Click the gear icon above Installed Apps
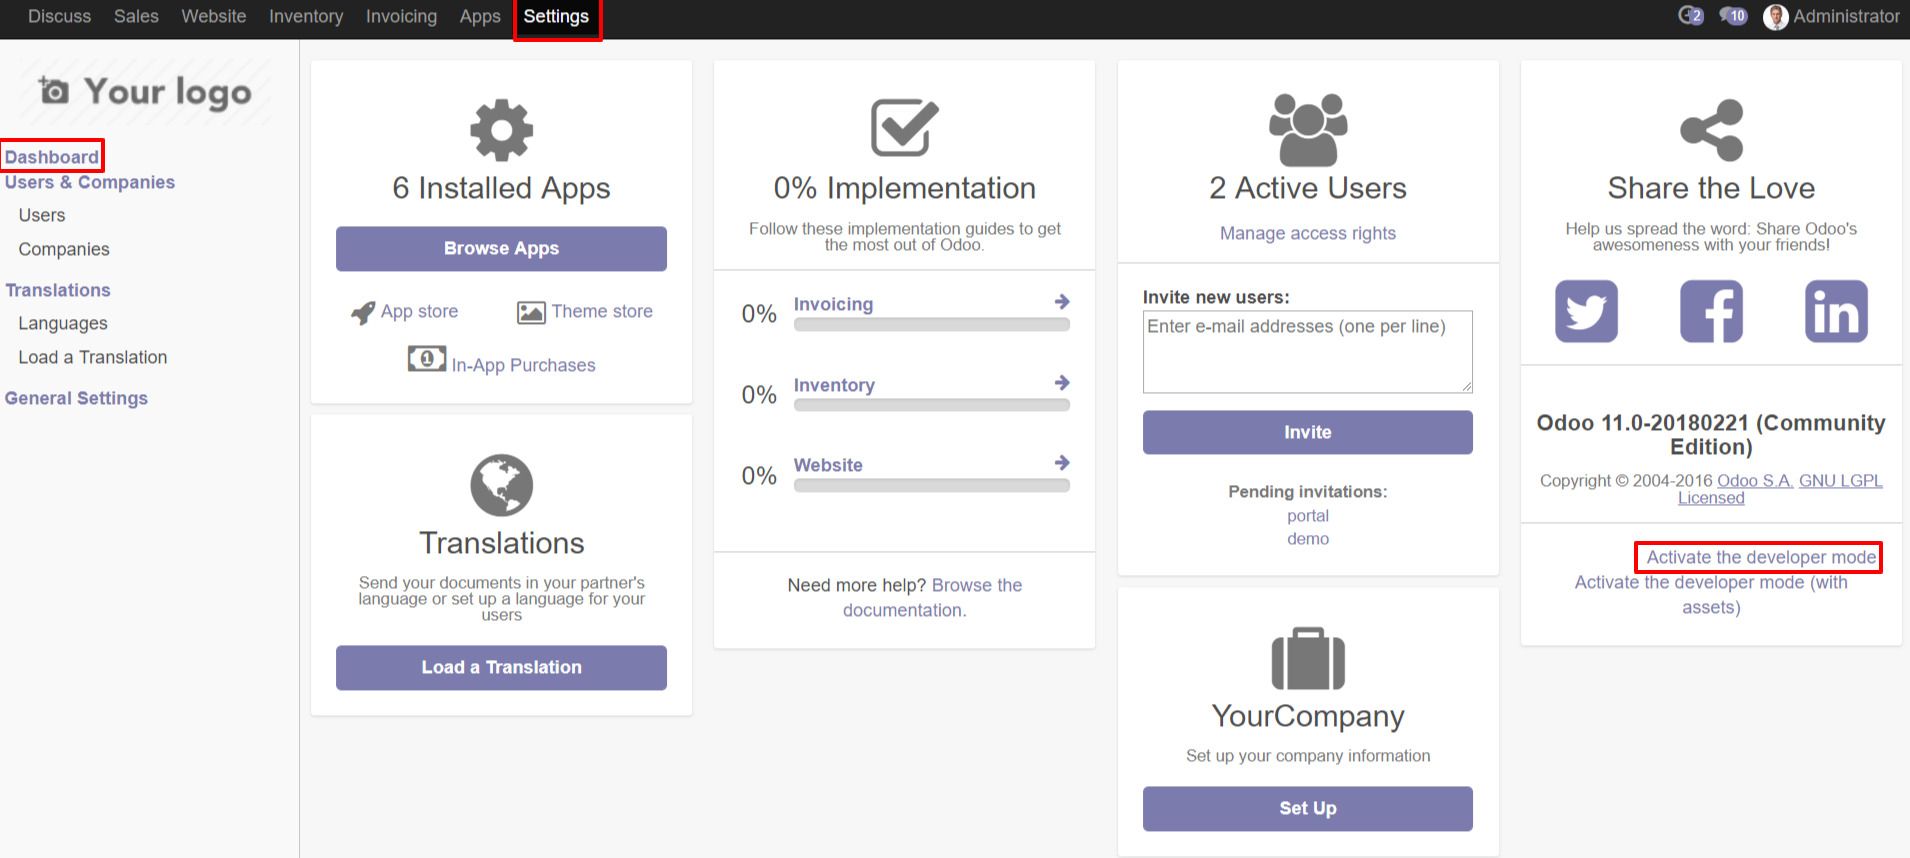This screenshot has width=1910, height=858. click(x=501, y=130)
